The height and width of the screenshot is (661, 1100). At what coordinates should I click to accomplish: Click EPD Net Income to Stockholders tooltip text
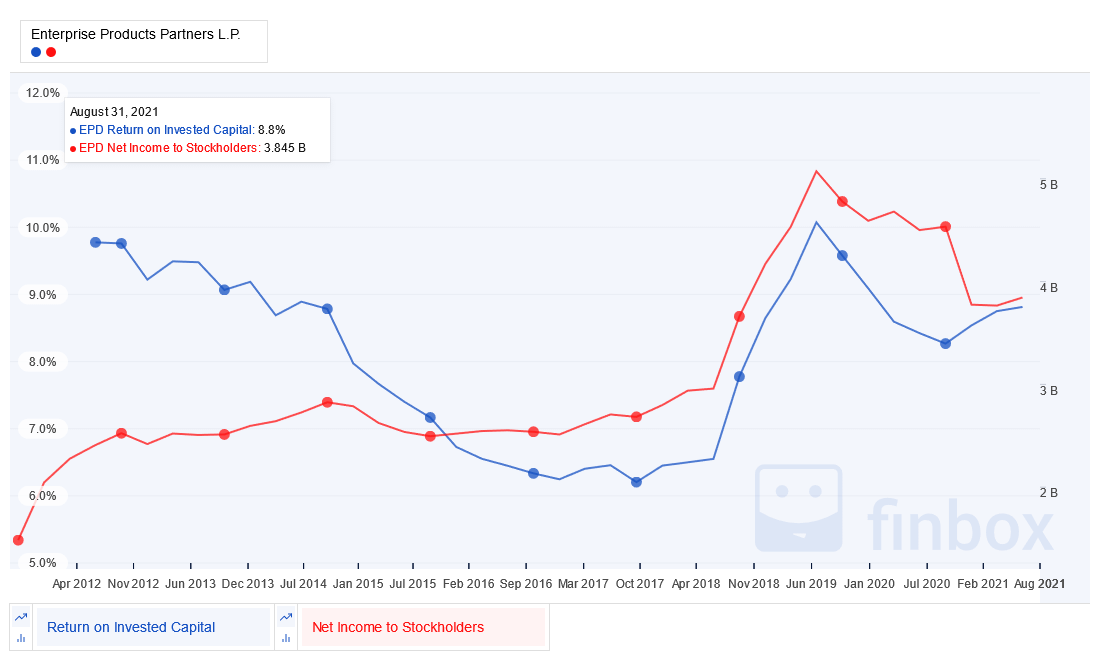tap(168, 148)
